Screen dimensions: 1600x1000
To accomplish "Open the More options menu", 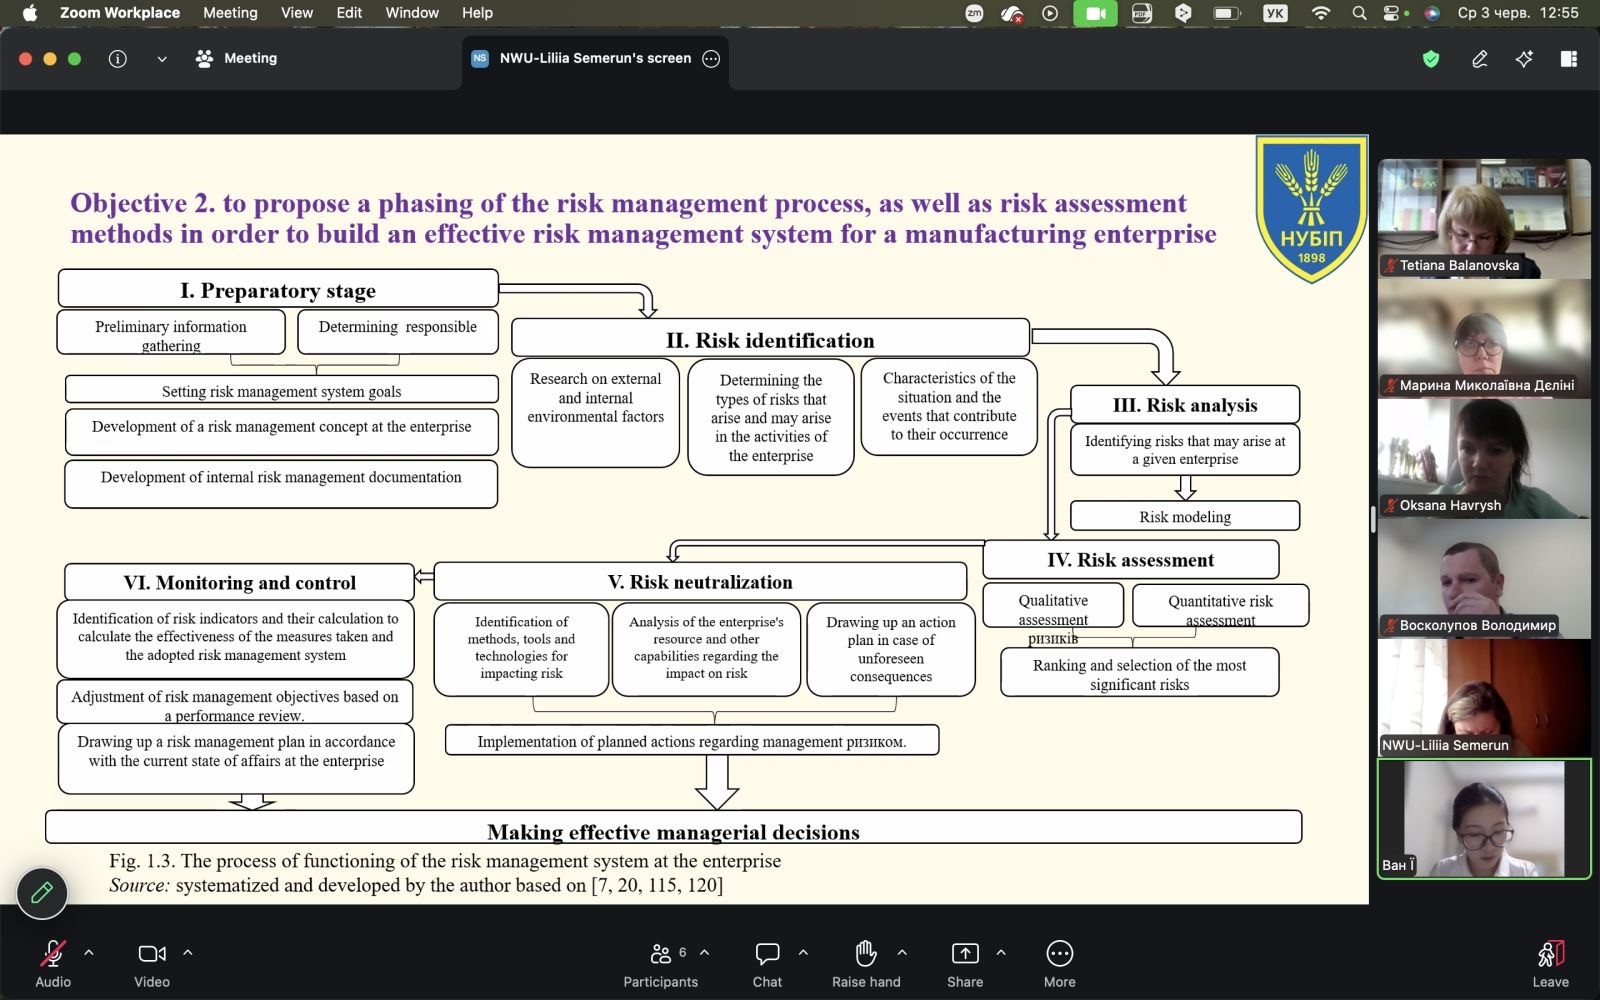I will [1060, 964].
